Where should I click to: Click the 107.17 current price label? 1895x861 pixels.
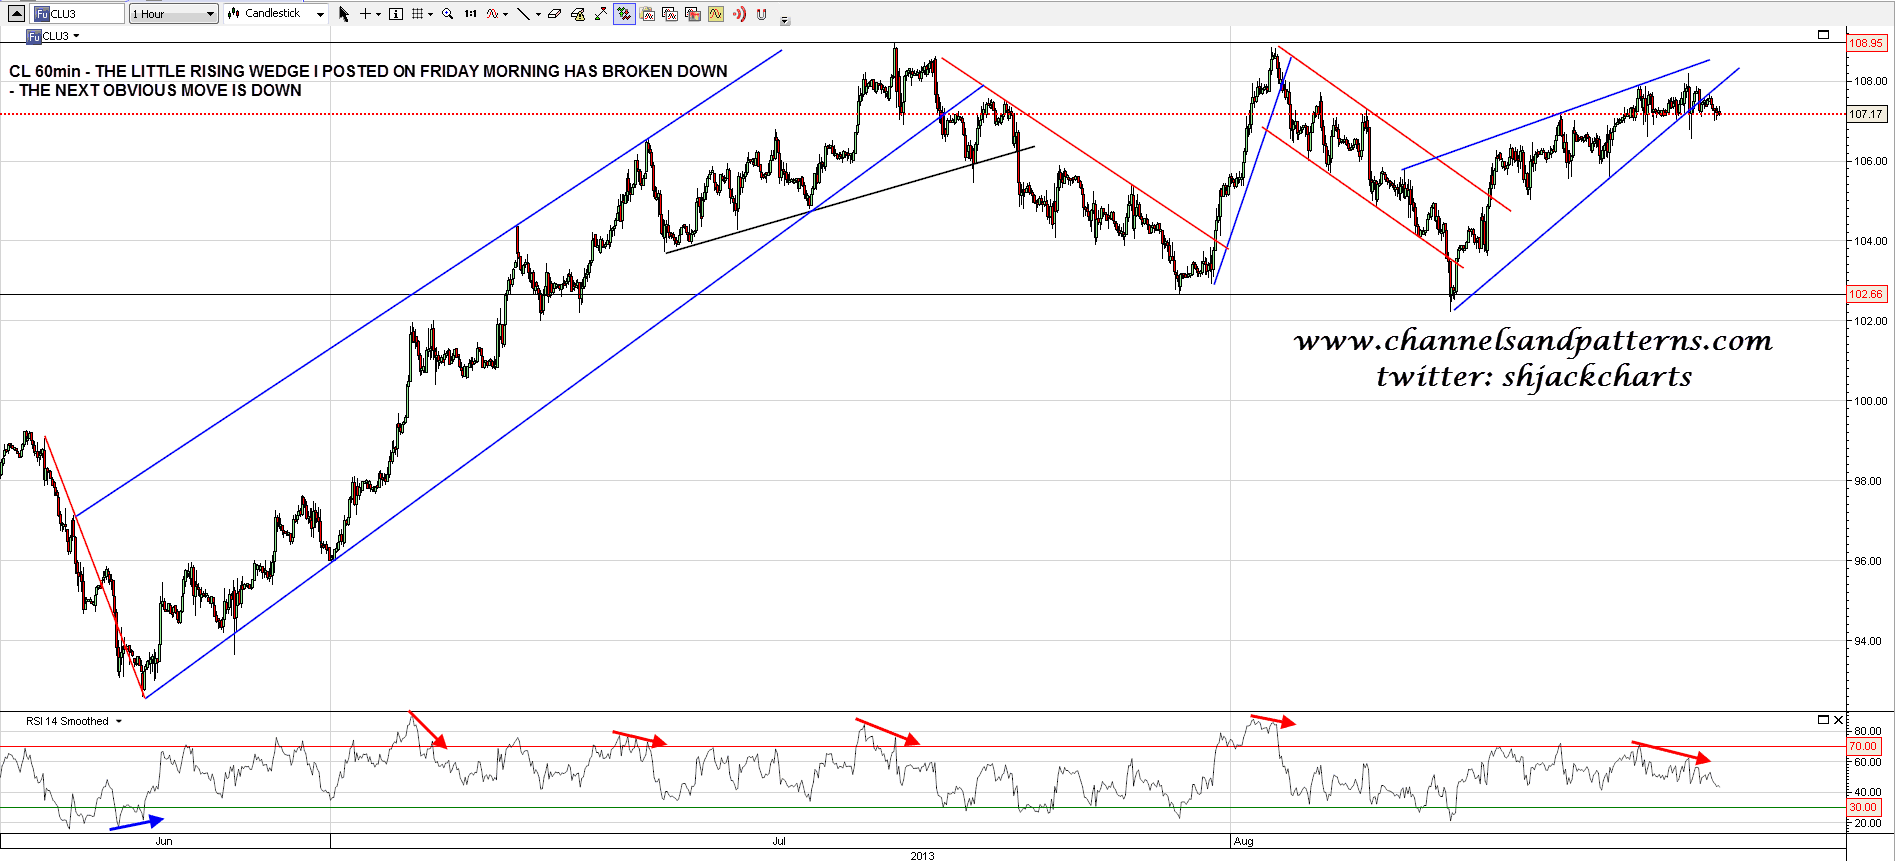coord(1866,114)
